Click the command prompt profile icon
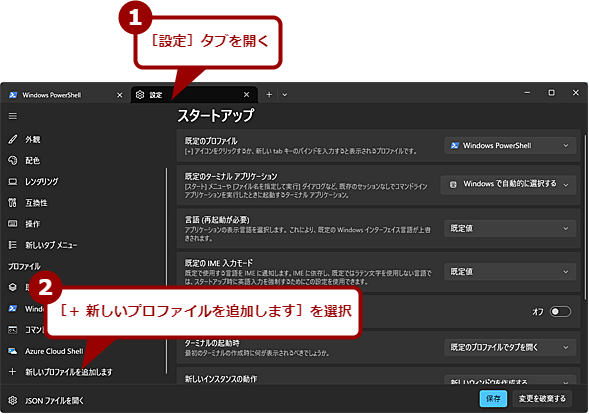This screenshot has height=414, width=589. point(13,330)
